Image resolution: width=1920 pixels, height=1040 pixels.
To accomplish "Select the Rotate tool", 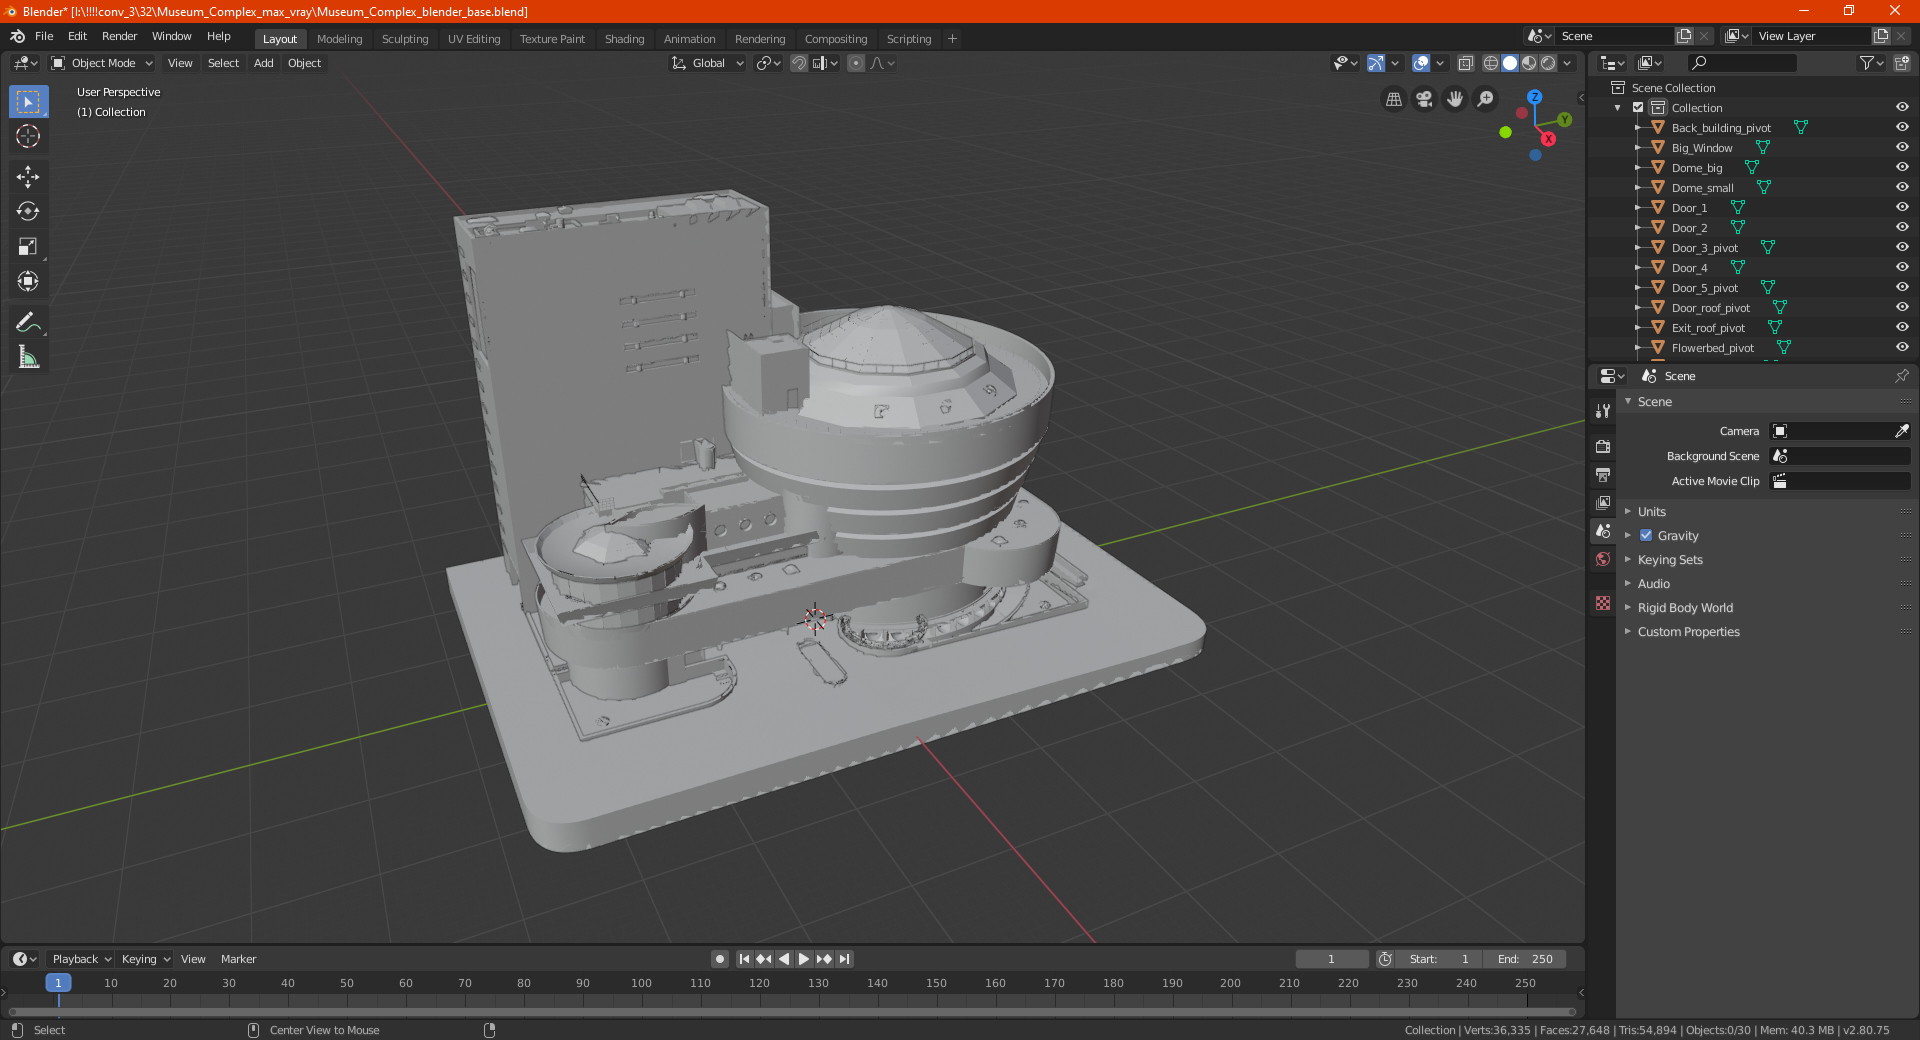I will point(28,212).
